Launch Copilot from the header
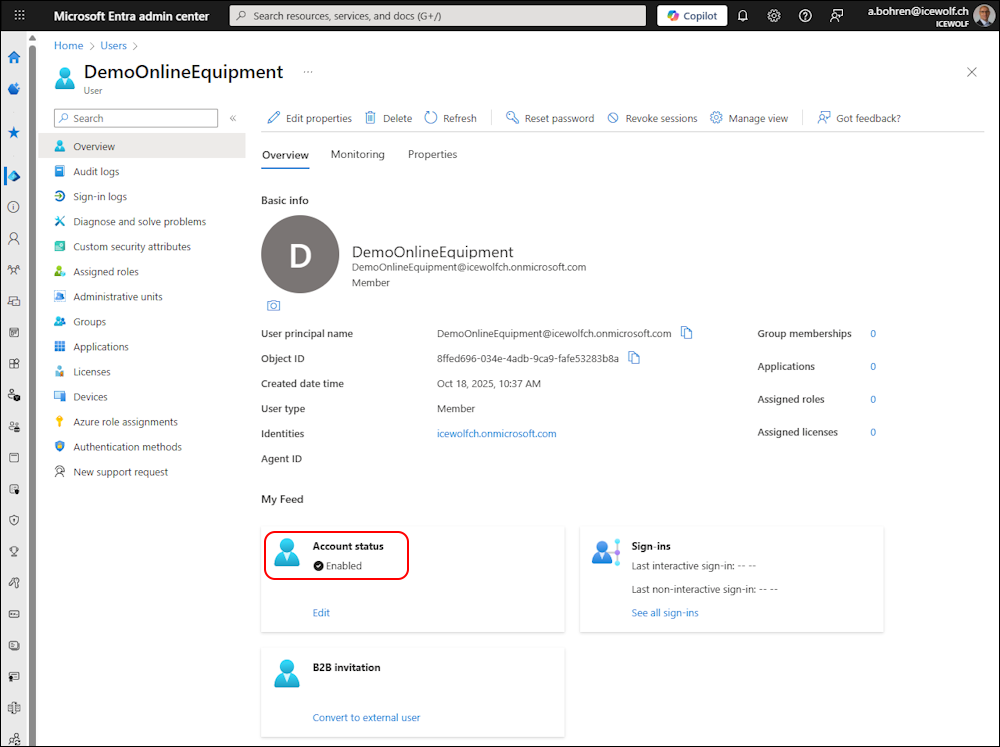Image resolution: width=1000 pixels, height=747 pixels. pyautogui.click(x=692, y=16)
